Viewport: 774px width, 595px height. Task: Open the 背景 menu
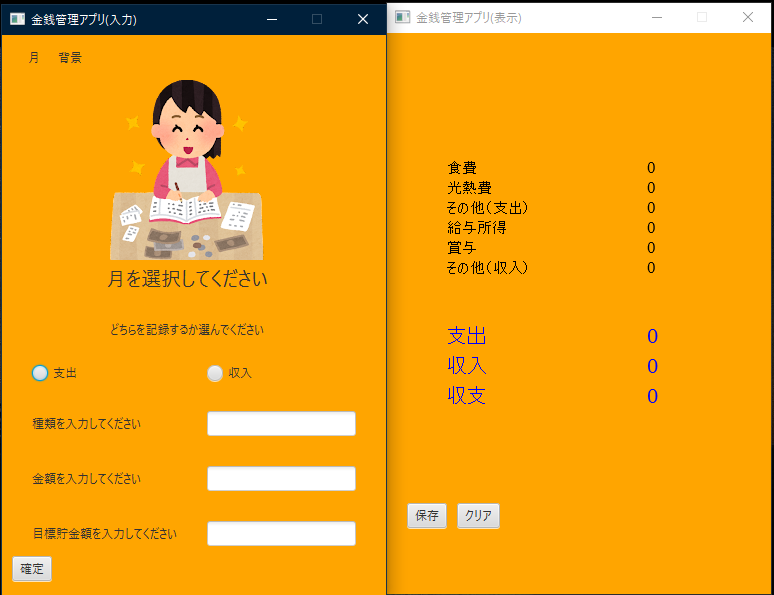tap(70, 58)
